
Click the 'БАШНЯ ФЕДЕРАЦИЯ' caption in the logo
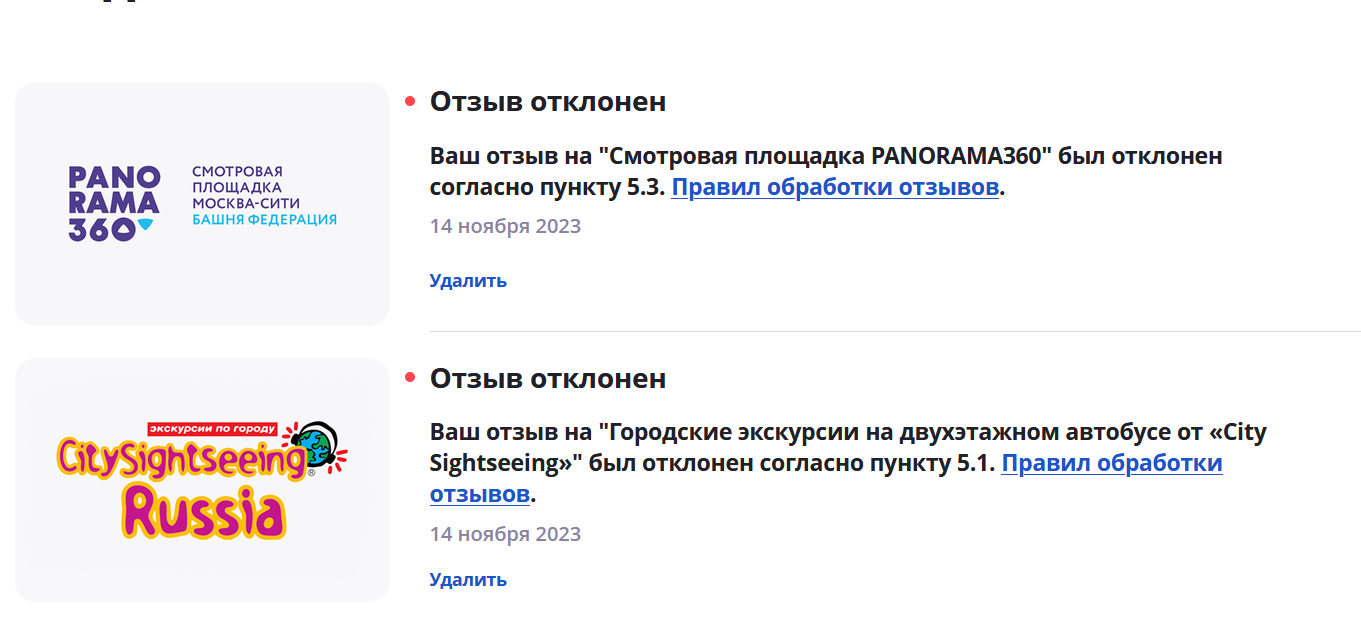pos(264,219)
